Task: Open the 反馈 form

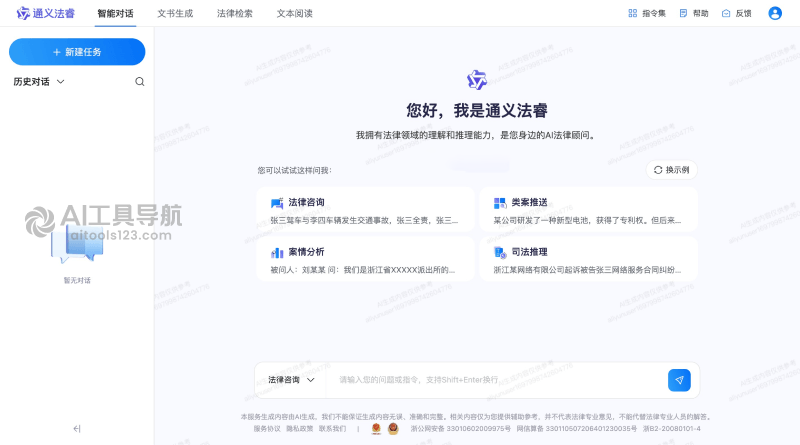Action: [x=736, y=13]
